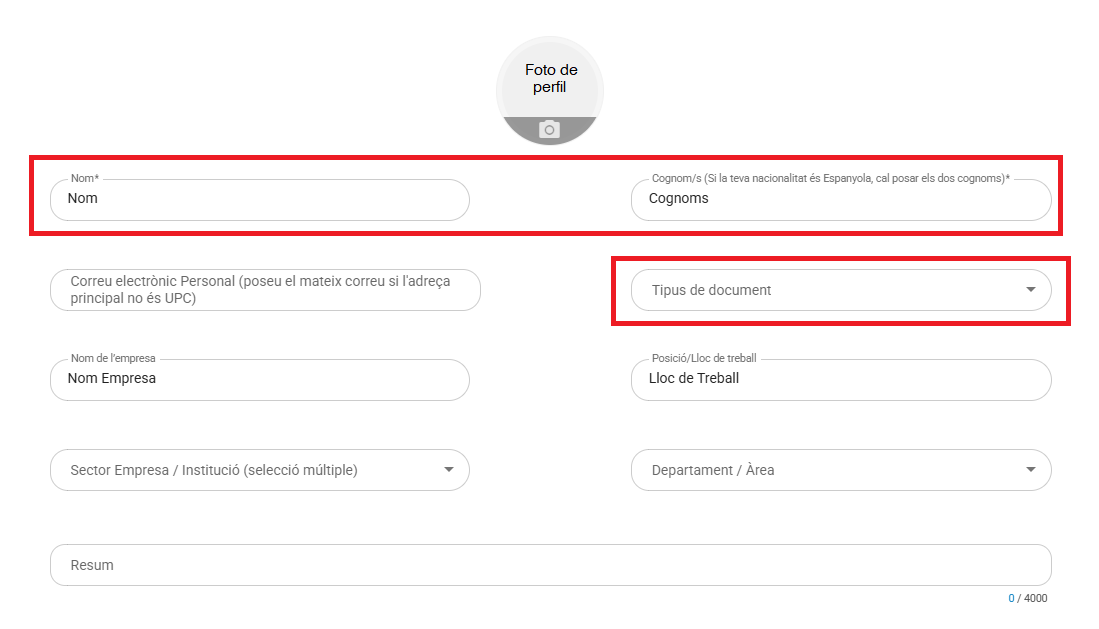Select the 'Foto de perfil' avatar placeholder

[x=549, y=80]
